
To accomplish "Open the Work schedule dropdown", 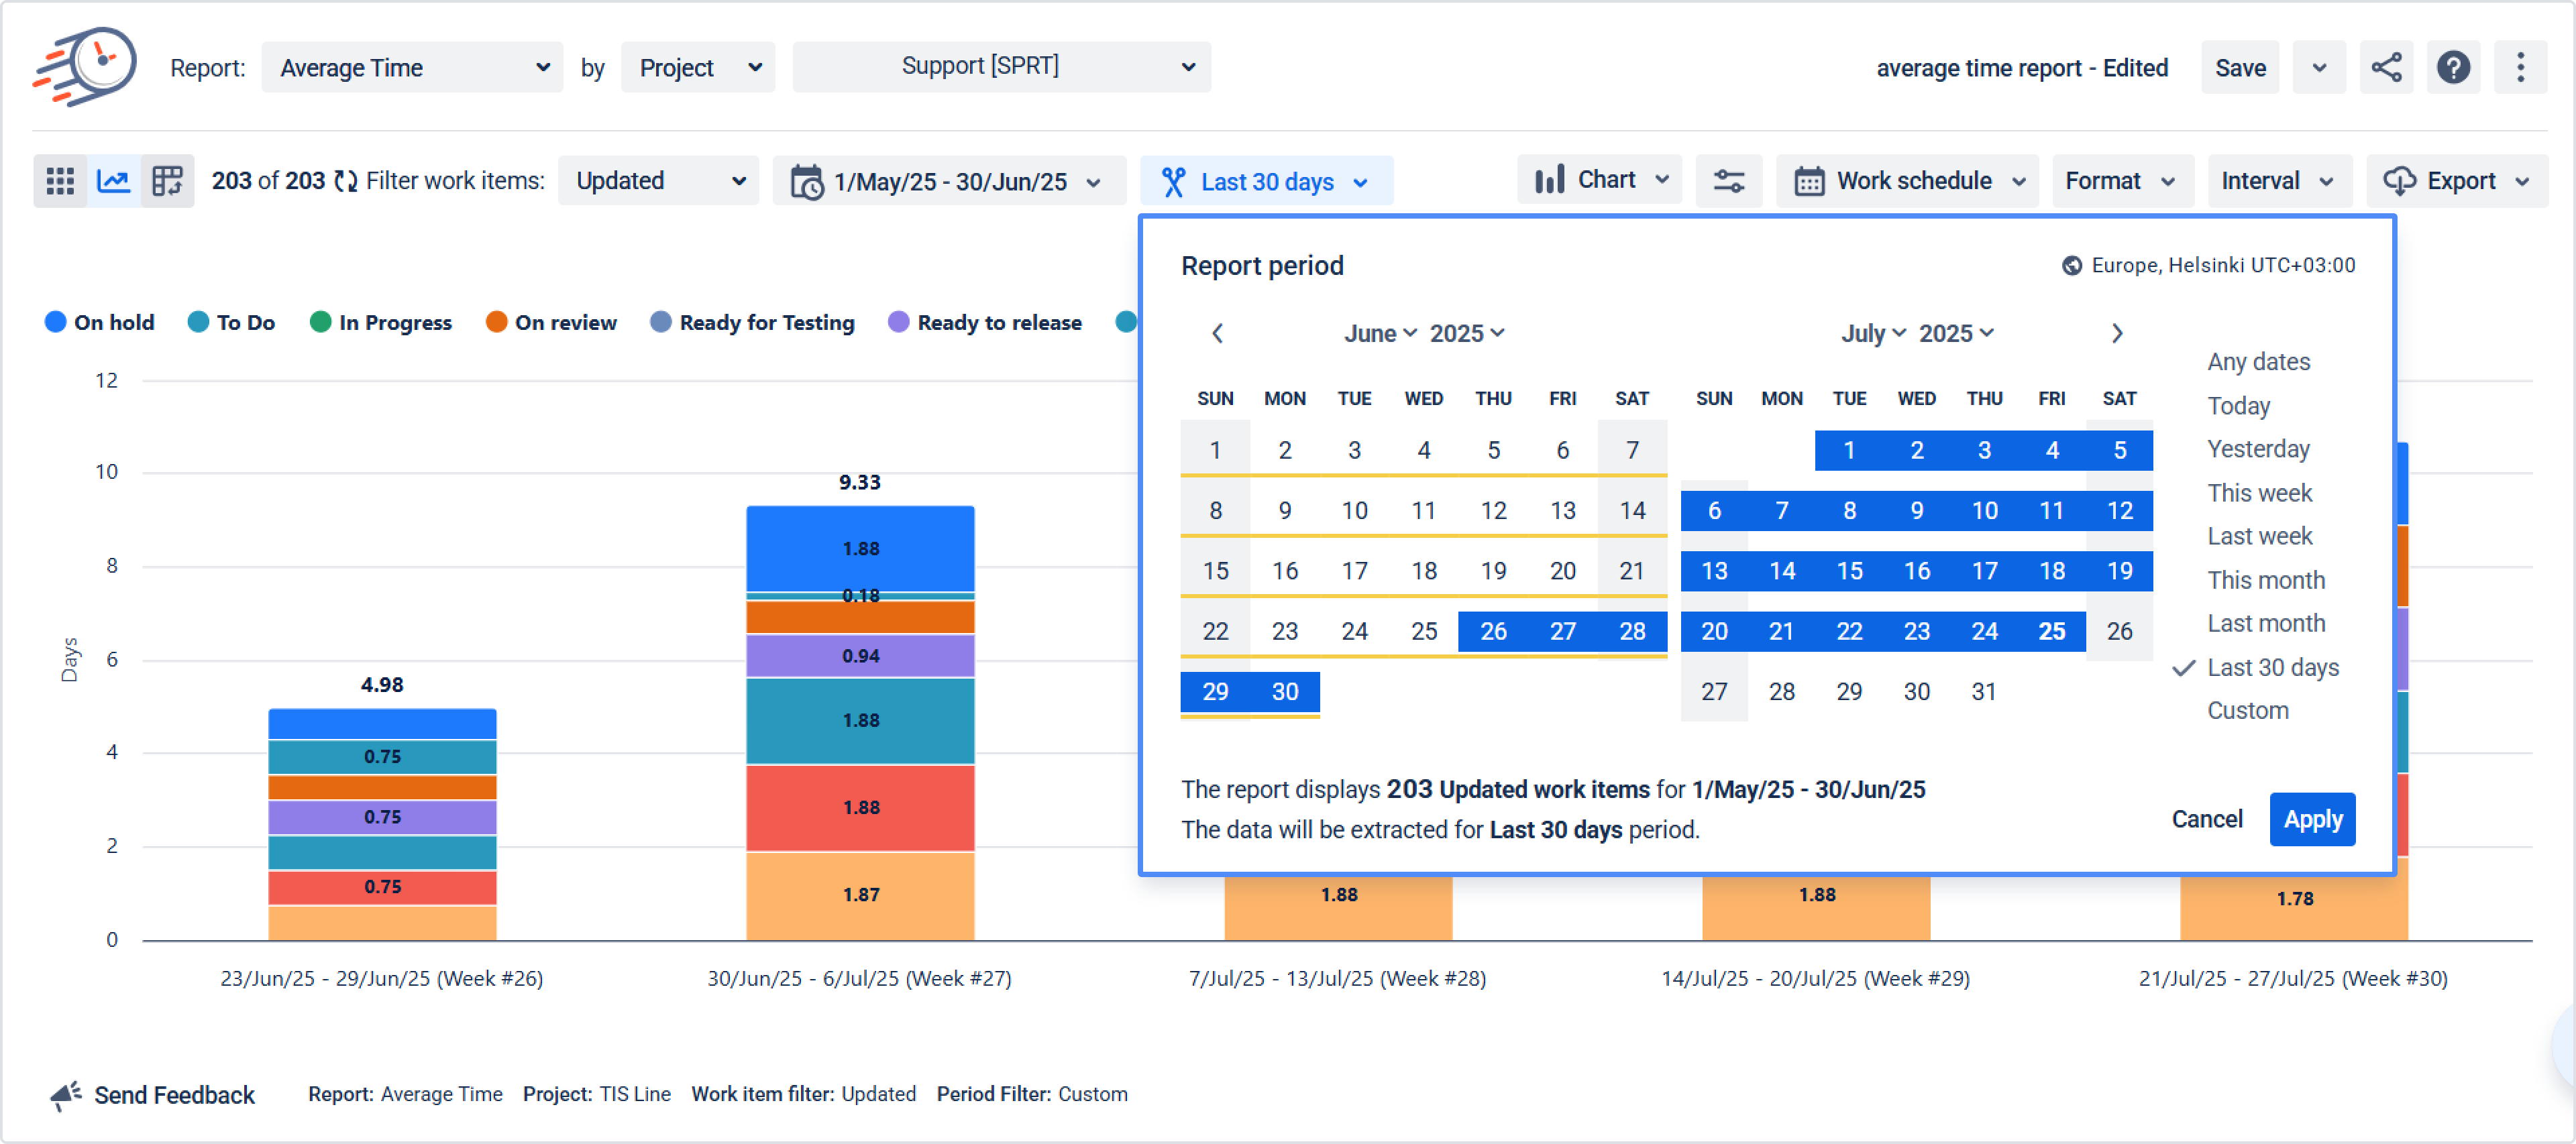I will pyautogui.click(x=1907, y=181).
